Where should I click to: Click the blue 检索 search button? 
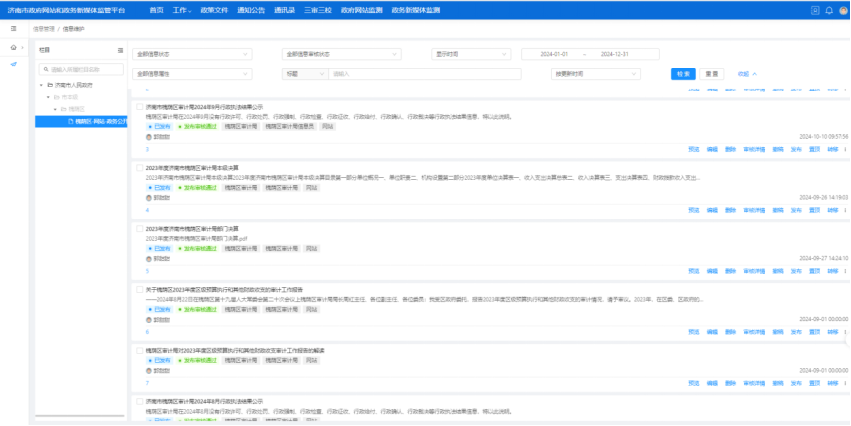[683, 73]
